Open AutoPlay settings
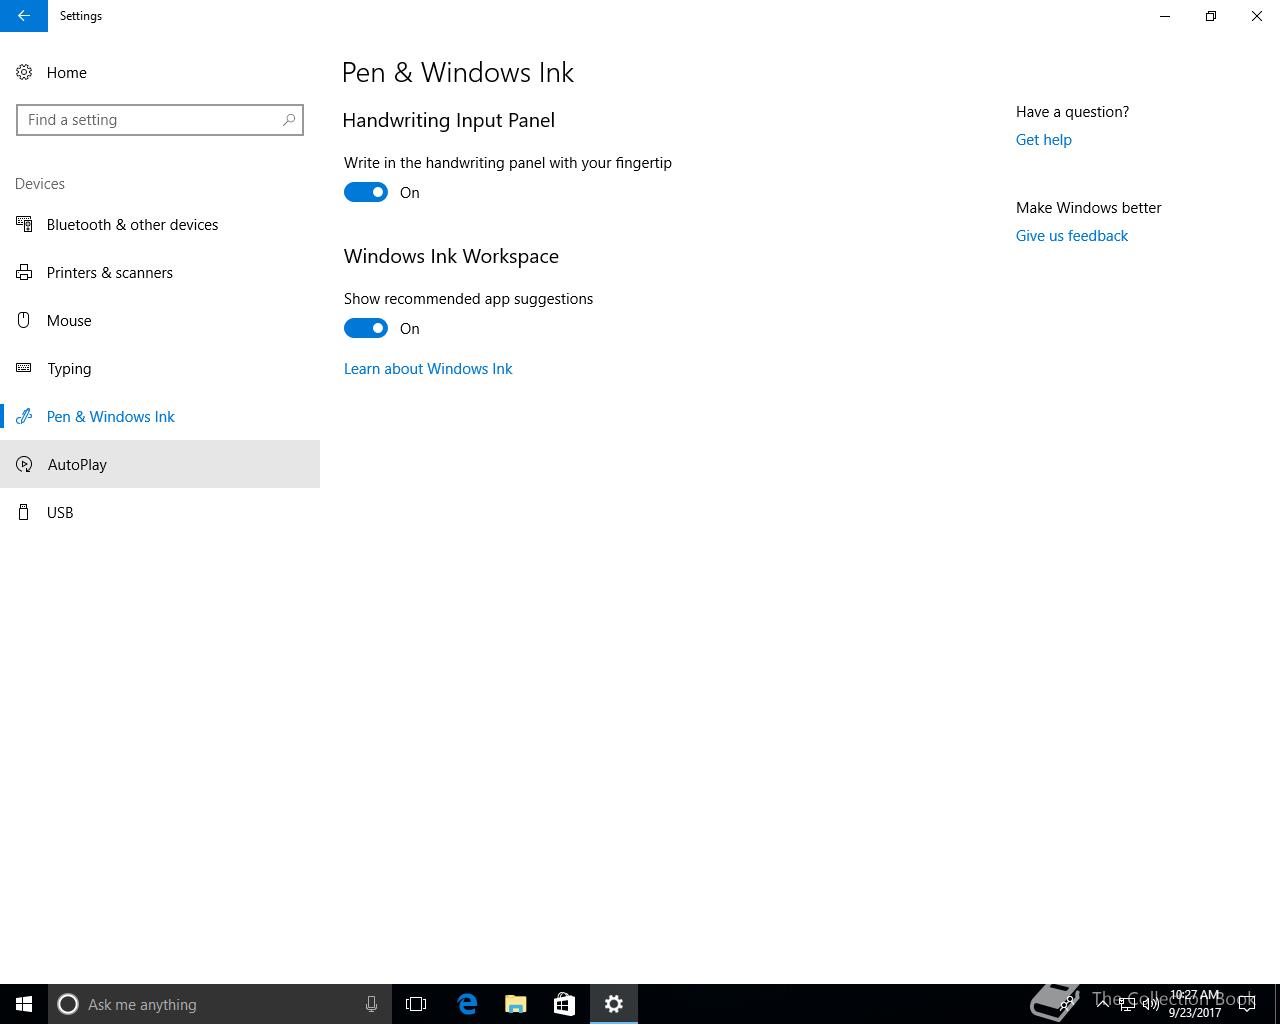The width and height of the screenshot is (1280, 1024). (x=160, y=464)
